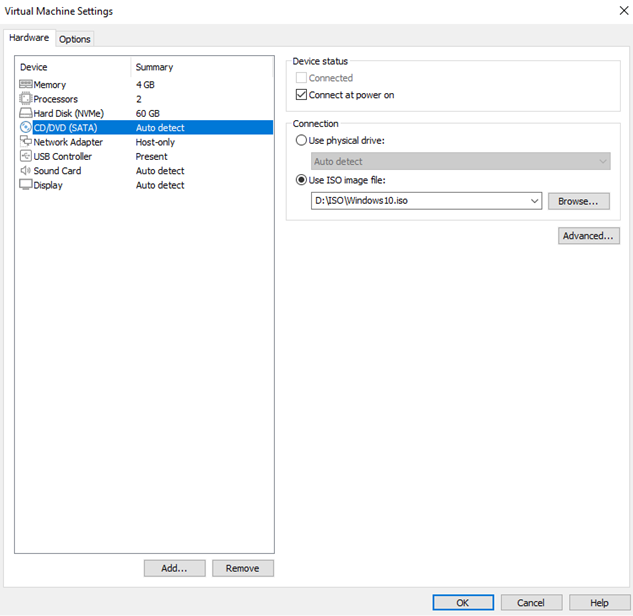Close the Virtual Machine Settings window
The image size is (633, 616).
point(624,11)
